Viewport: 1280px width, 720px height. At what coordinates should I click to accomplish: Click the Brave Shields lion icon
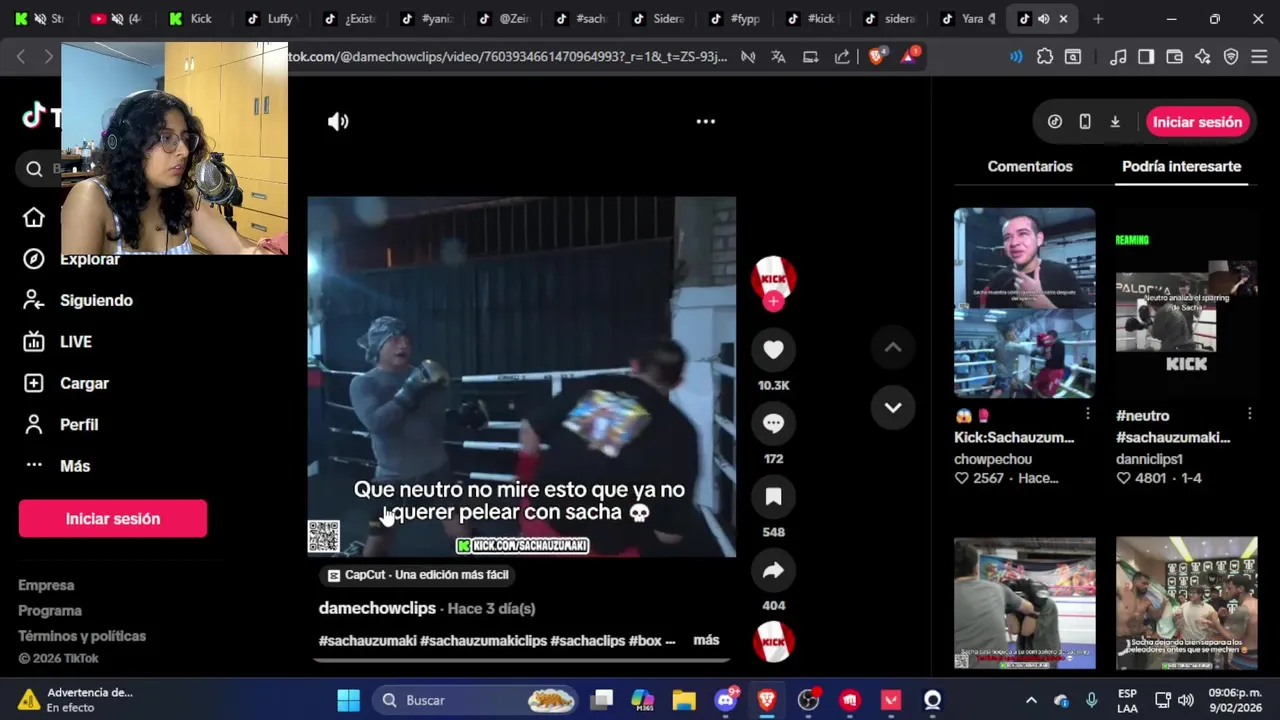pos(877,57)
